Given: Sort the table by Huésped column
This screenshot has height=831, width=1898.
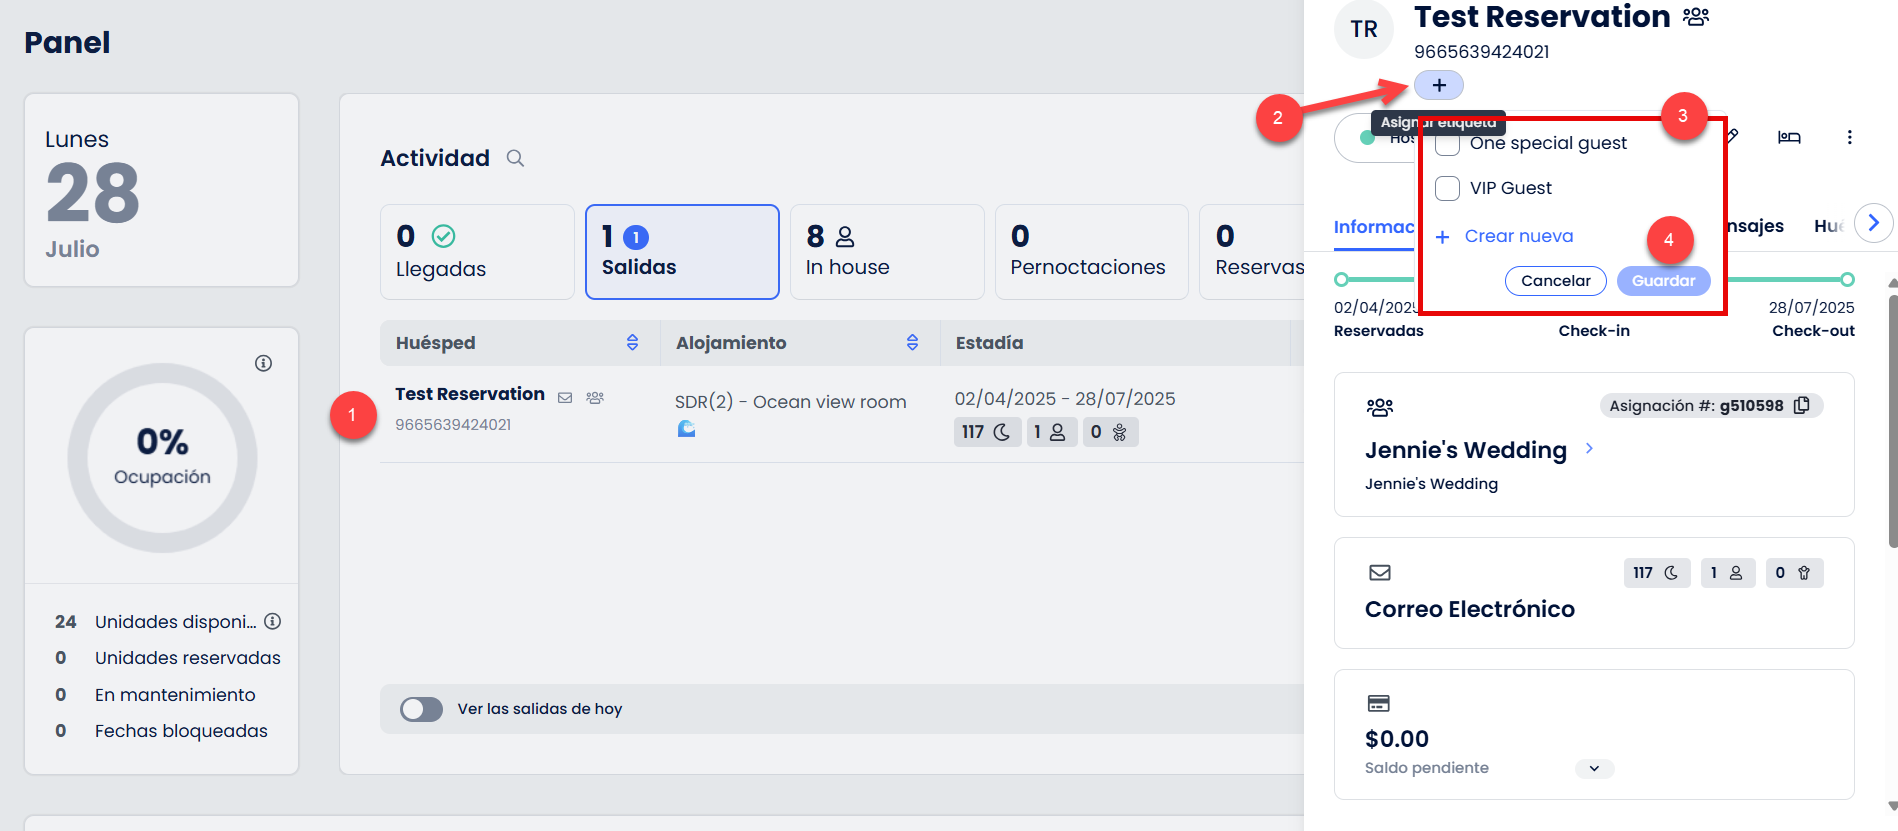Looking at the screenshot, I should click(x=632, y=343).
